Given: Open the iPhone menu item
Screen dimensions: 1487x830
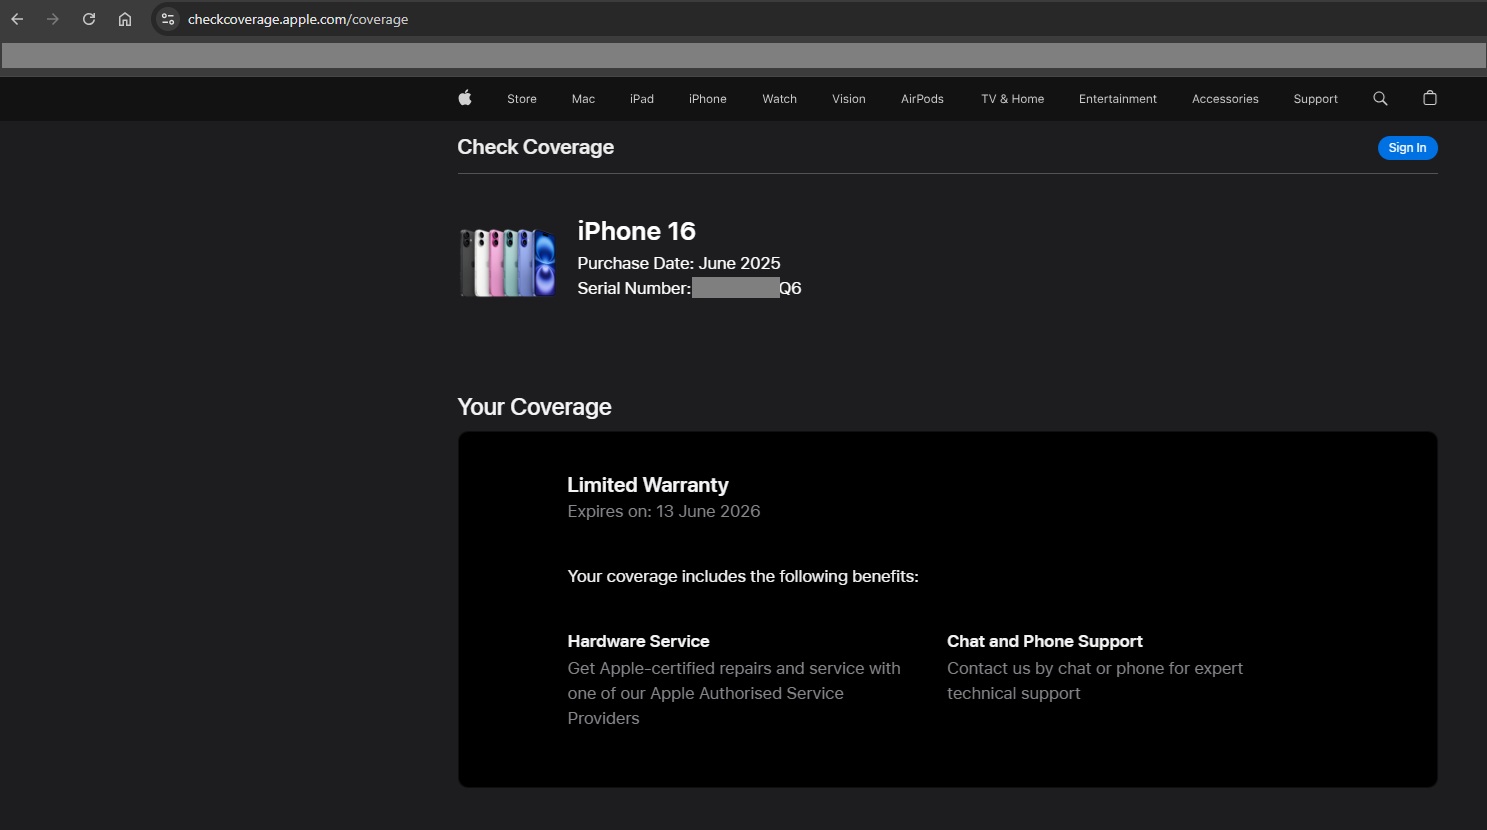Looking at the screenshot, I should coord(708,99).
